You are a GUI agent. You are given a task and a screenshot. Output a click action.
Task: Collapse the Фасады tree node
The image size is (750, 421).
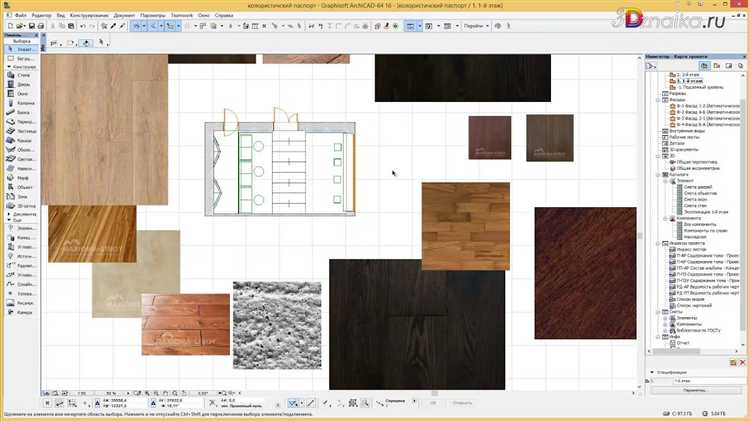tap(658, 100)
